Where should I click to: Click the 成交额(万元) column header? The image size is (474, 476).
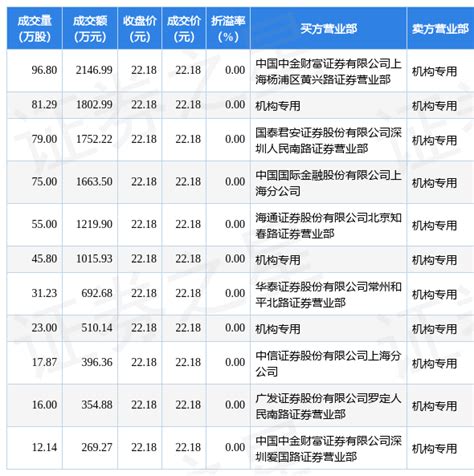click(x=90, y=28)
